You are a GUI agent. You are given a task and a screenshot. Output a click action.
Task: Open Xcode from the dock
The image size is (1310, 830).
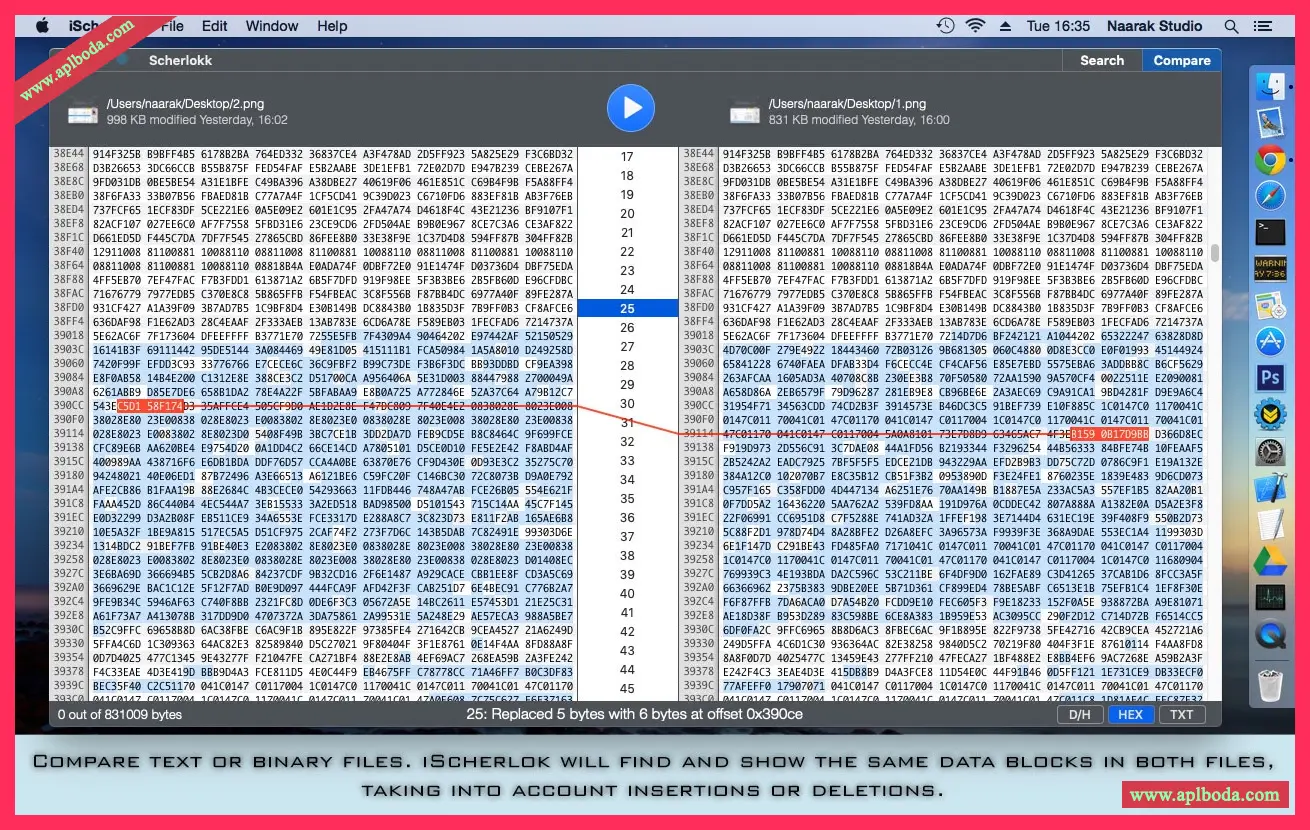click(x=1270, y=488)
